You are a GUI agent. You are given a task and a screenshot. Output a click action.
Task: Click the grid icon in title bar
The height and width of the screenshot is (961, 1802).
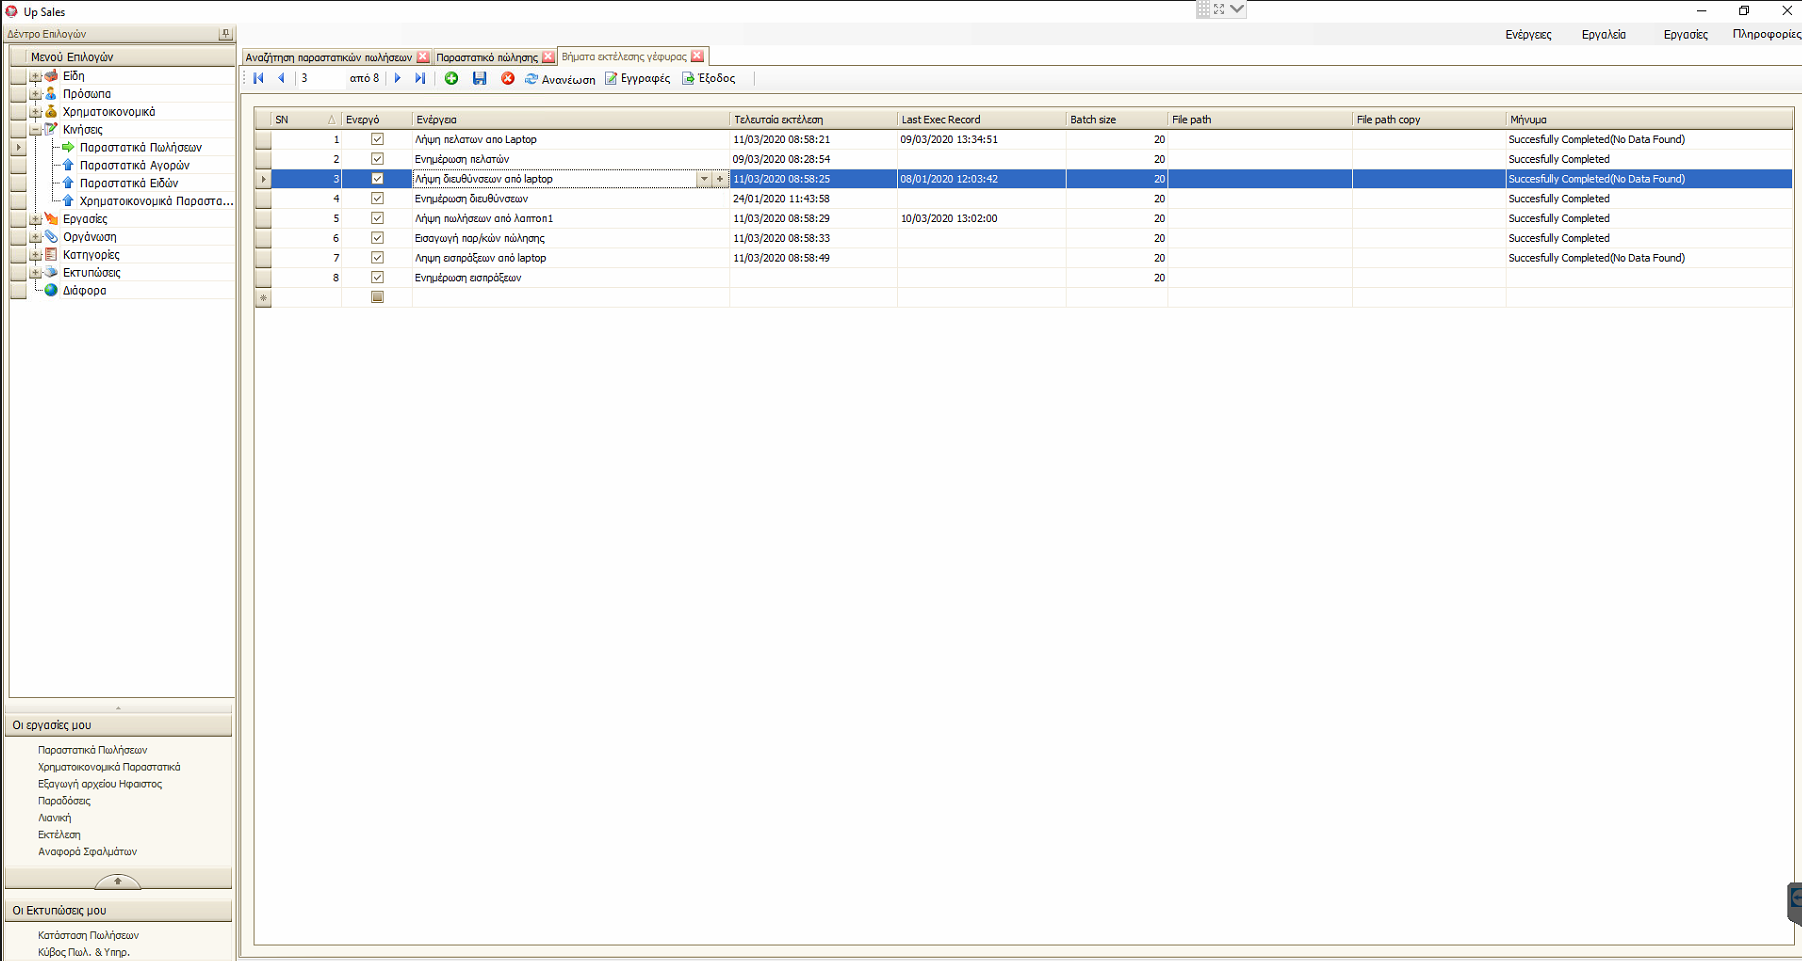1203,9
